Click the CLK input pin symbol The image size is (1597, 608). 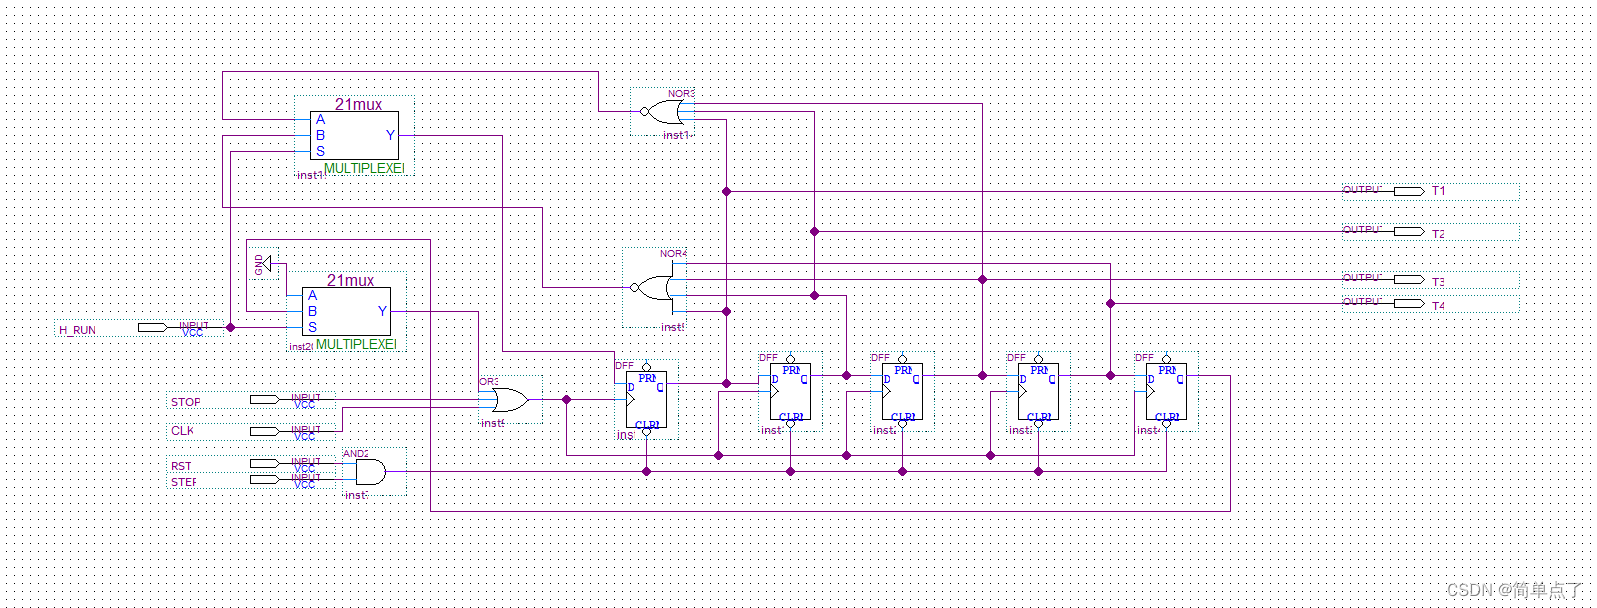click(264, 431)
